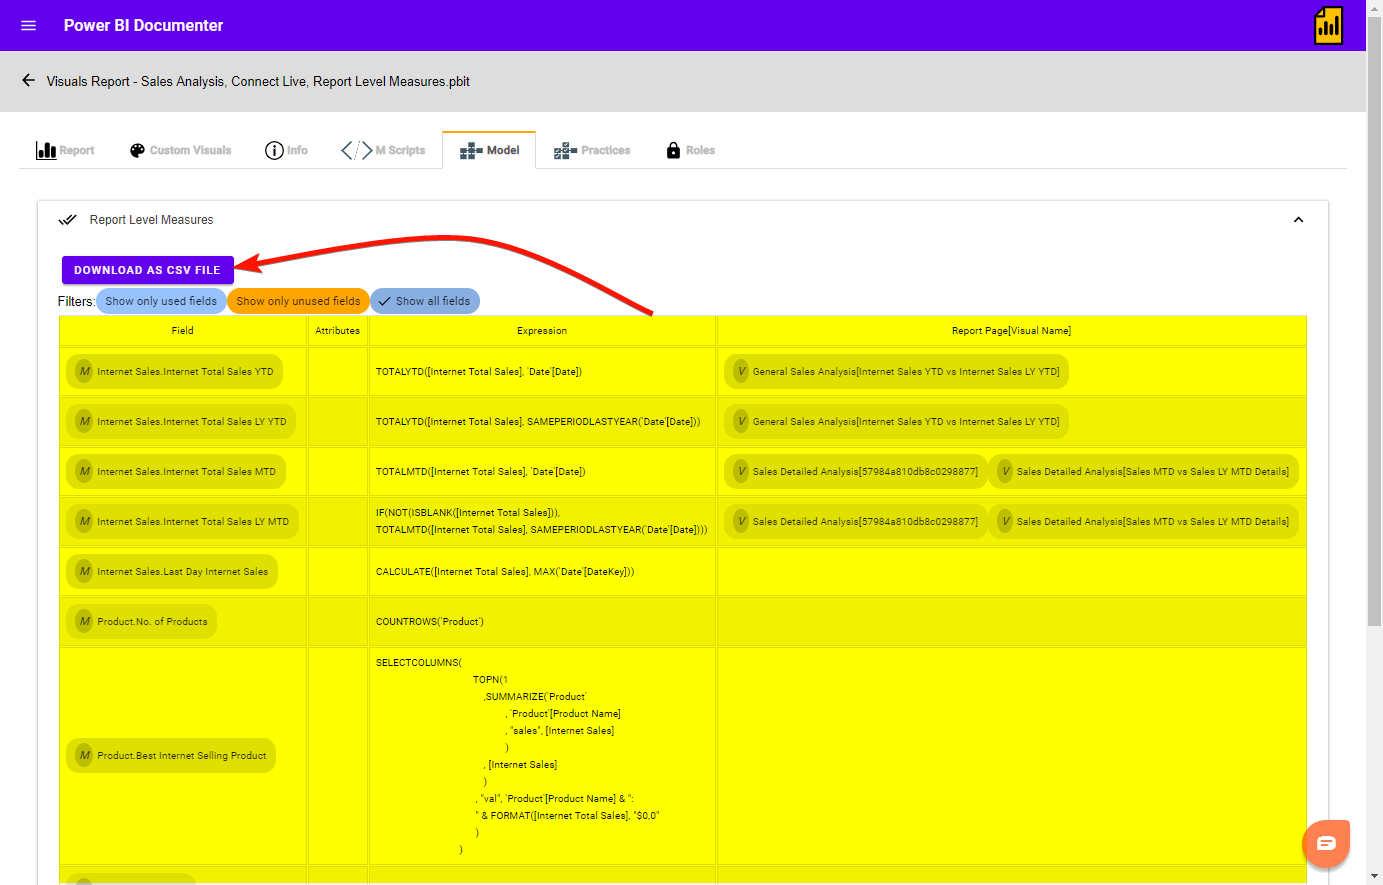1383x885 pixels.
Task: Click the Report Level Measures checkmark icon
Action: coord(67,219)
